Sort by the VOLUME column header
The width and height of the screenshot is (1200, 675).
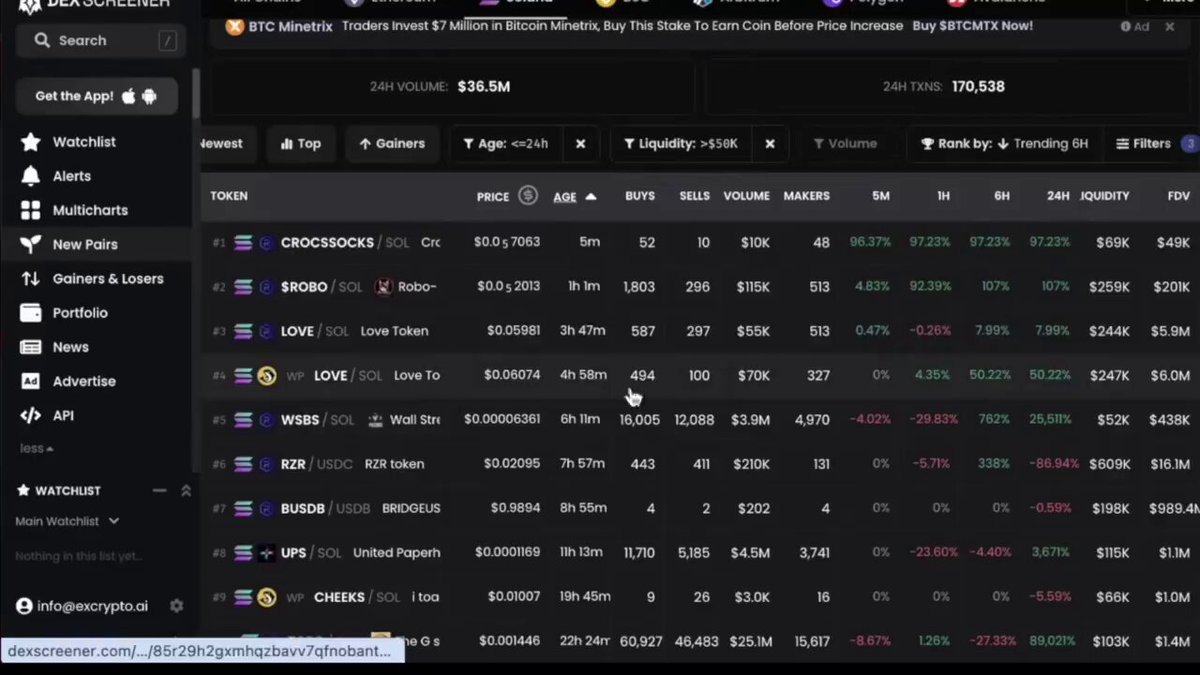click(747, 196)
